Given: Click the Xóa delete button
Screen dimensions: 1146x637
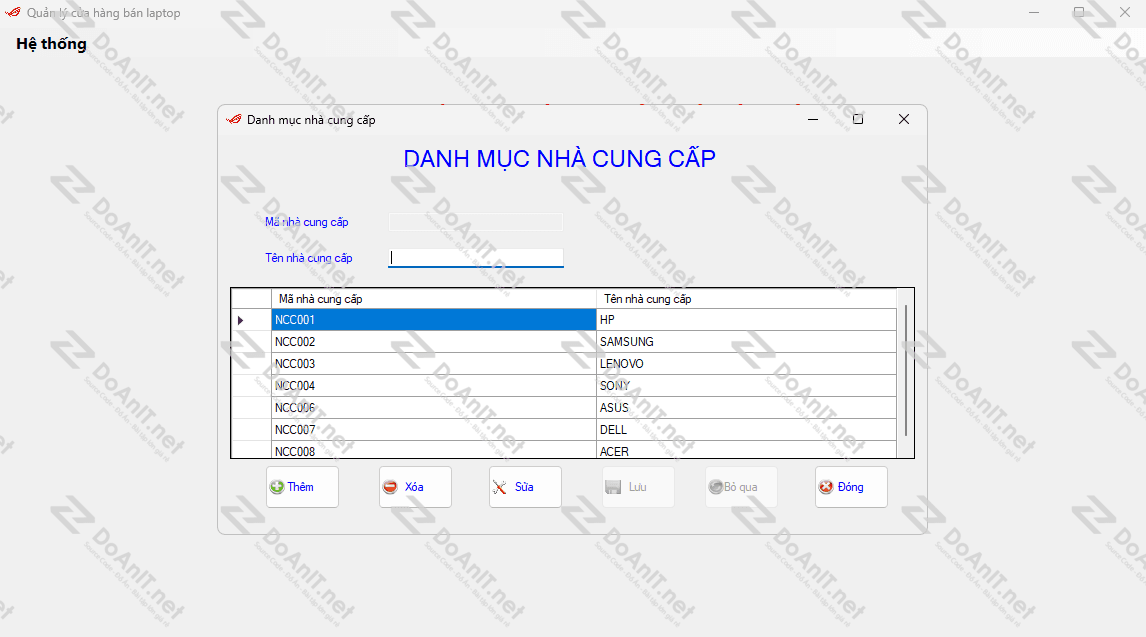Looking at the screenshot, I should point(415,487).
